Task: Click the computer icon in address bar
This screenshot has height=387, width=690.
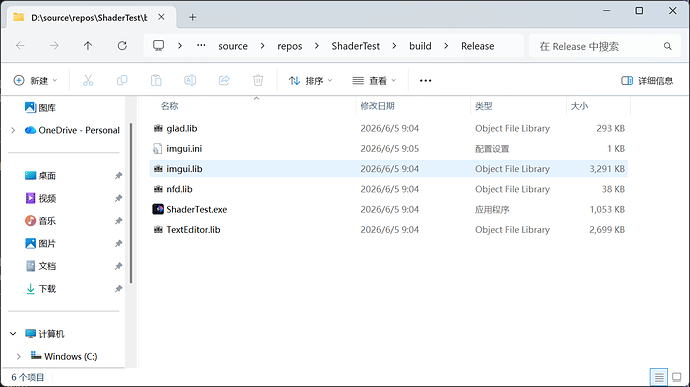Action: (158, 46)
